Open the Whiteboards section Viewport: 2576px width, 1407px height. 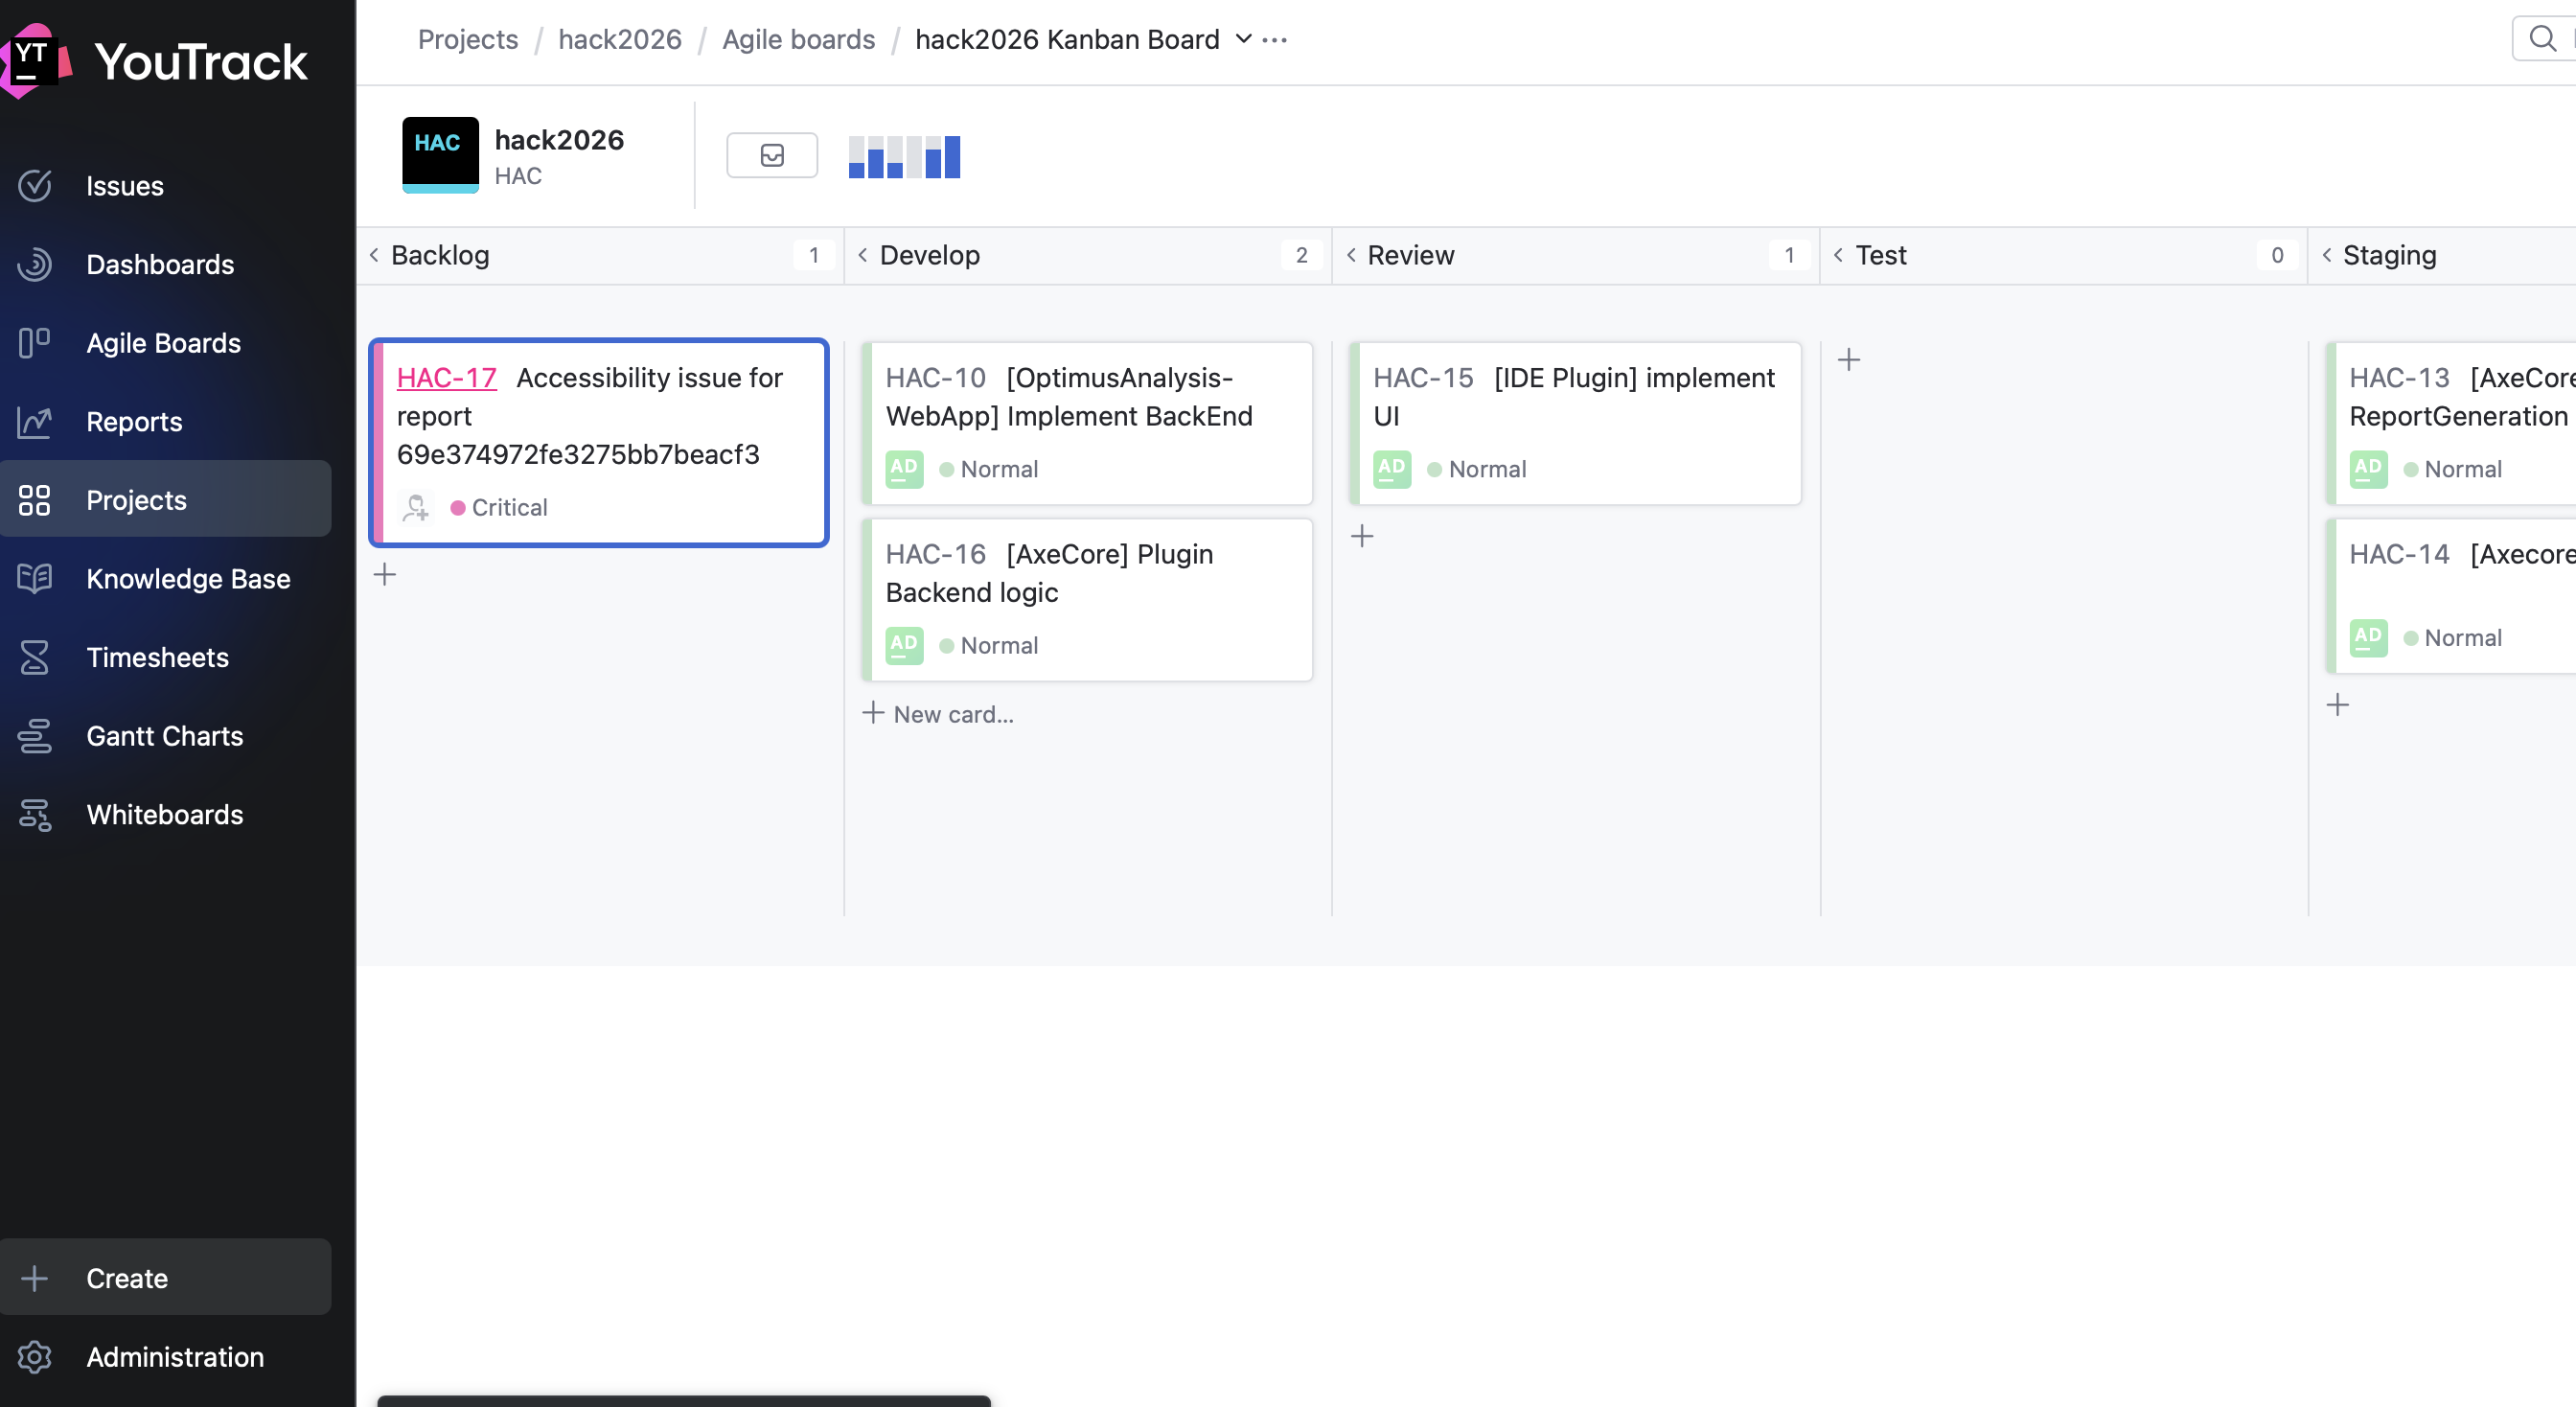point(165,814)
